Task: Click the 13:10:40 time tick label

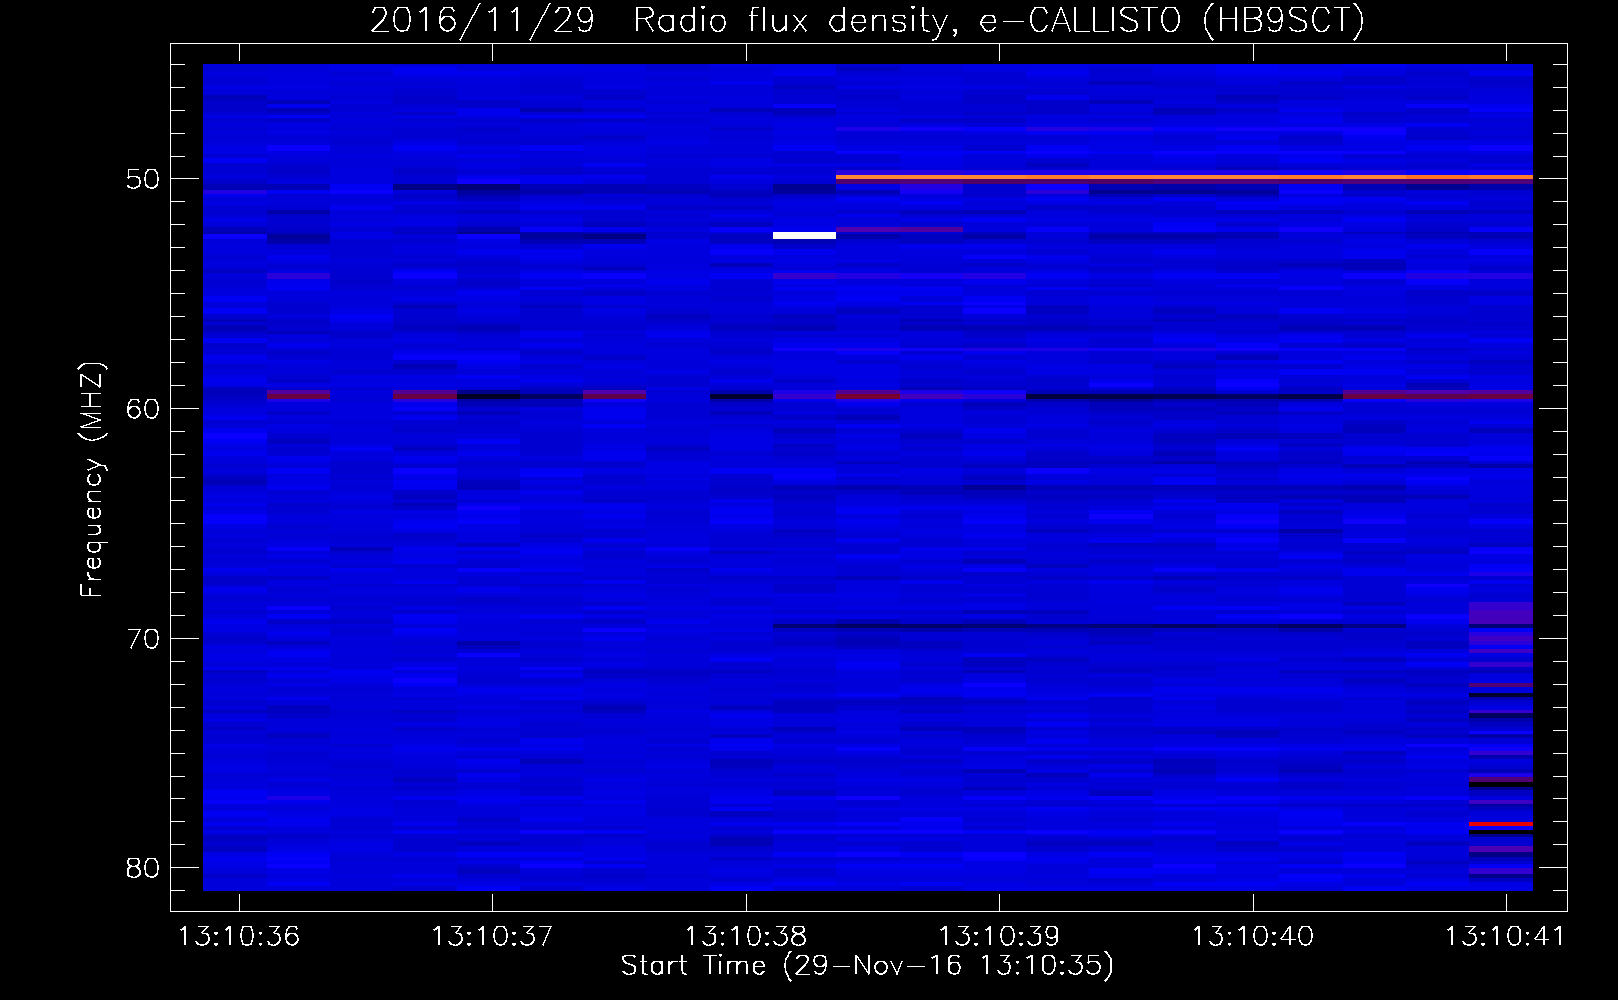Action: pyautogui.click(x=1252, y=937)
